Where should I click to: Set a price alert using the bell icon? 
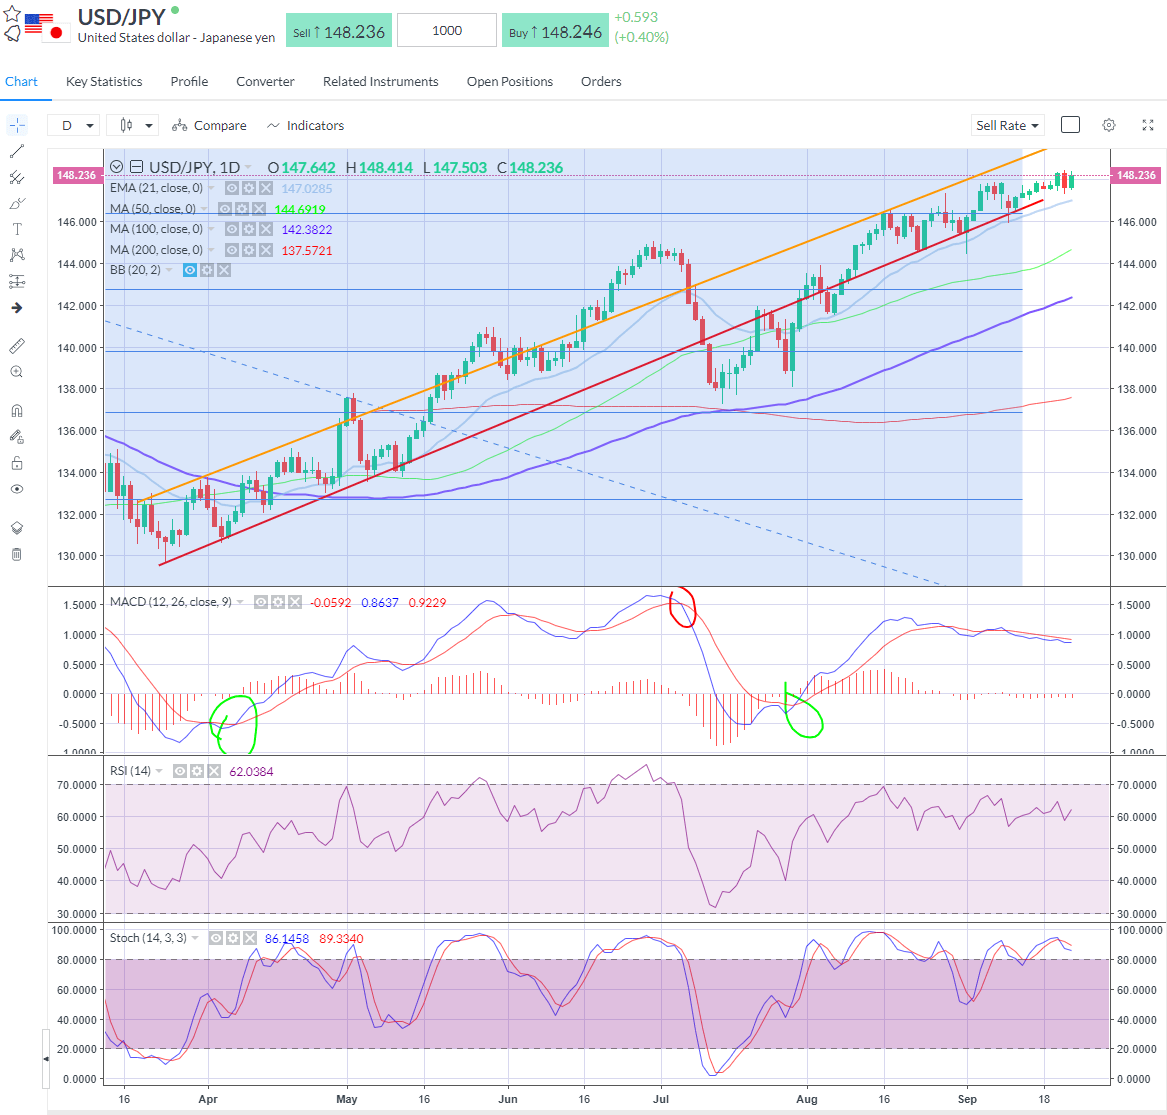[13, 33]
